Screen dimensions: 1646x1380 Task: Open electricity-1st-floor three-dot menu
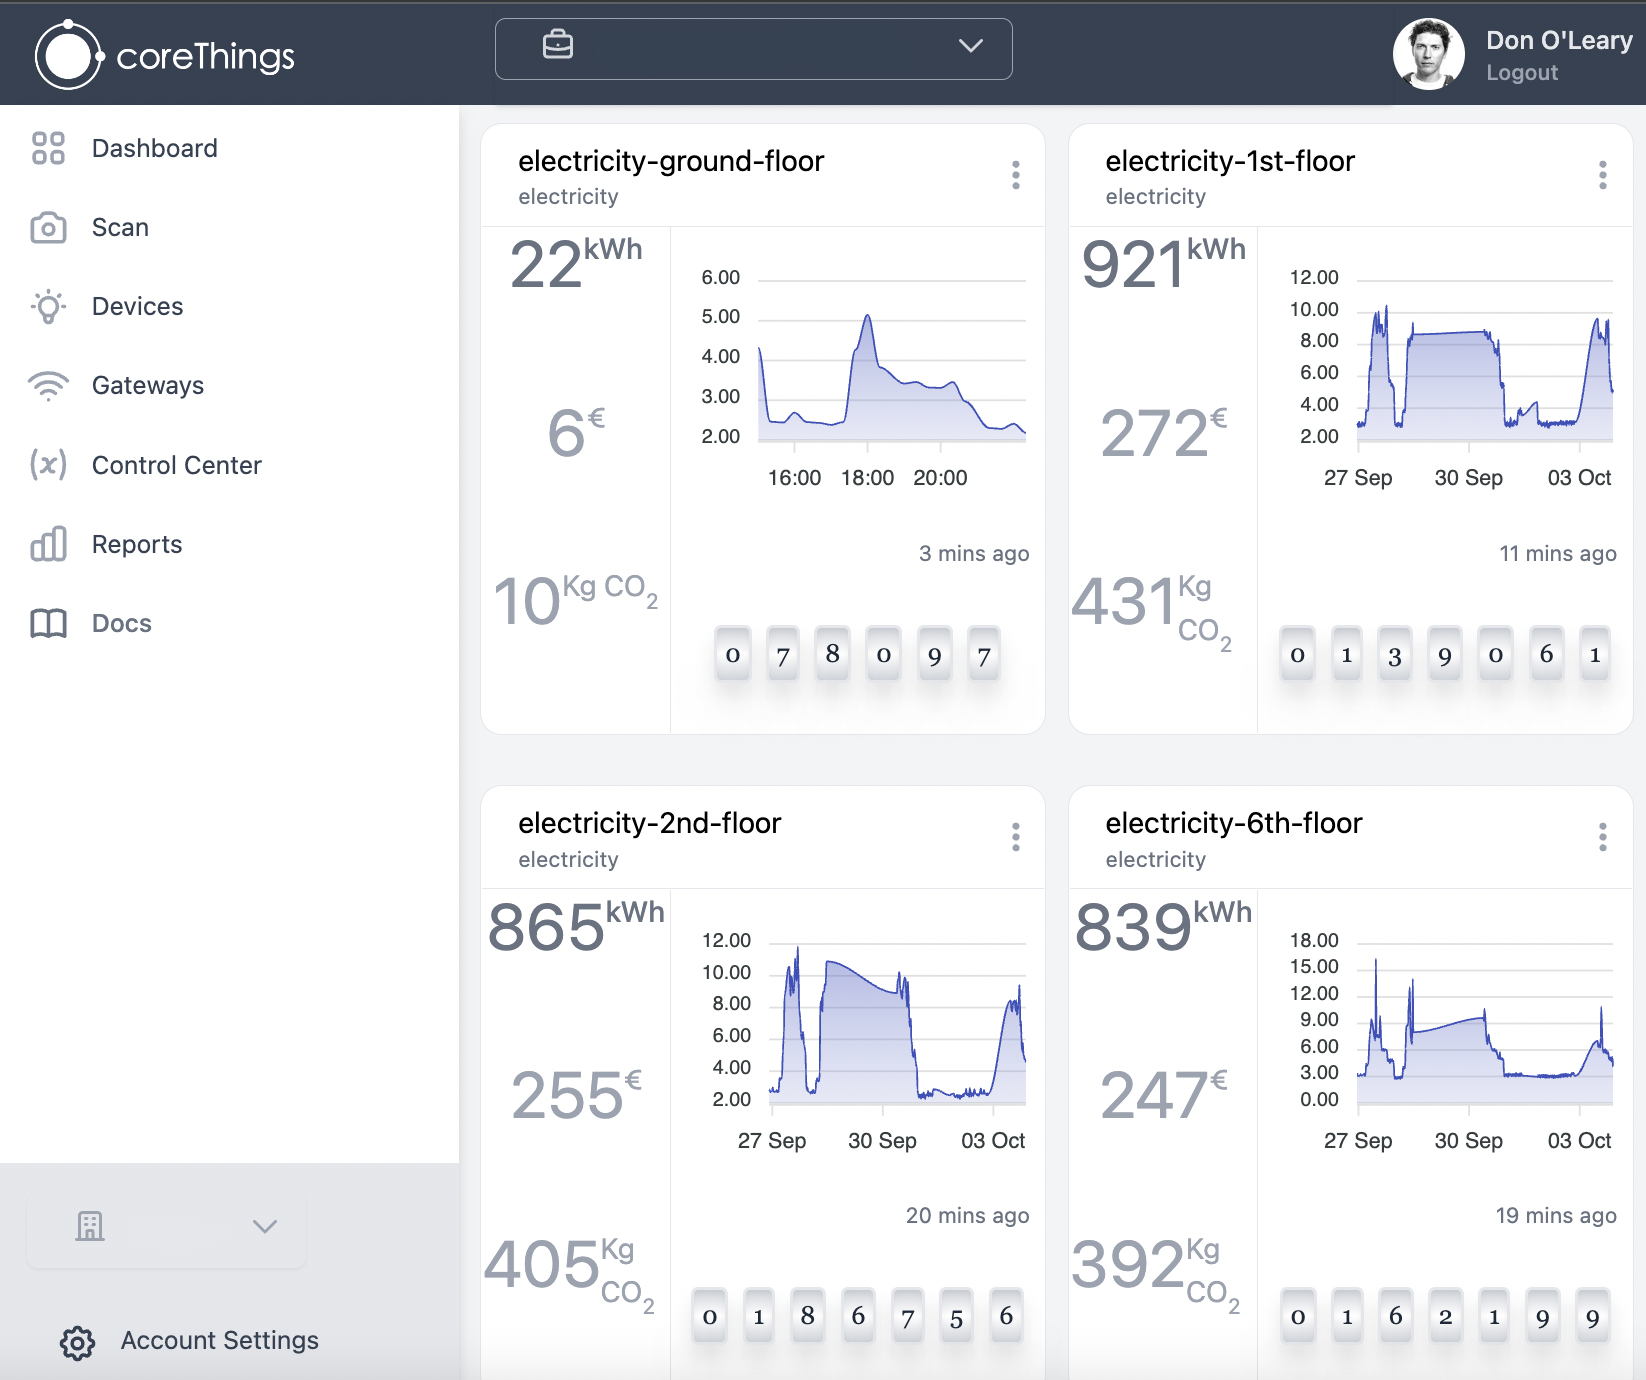click(1602, 175)
